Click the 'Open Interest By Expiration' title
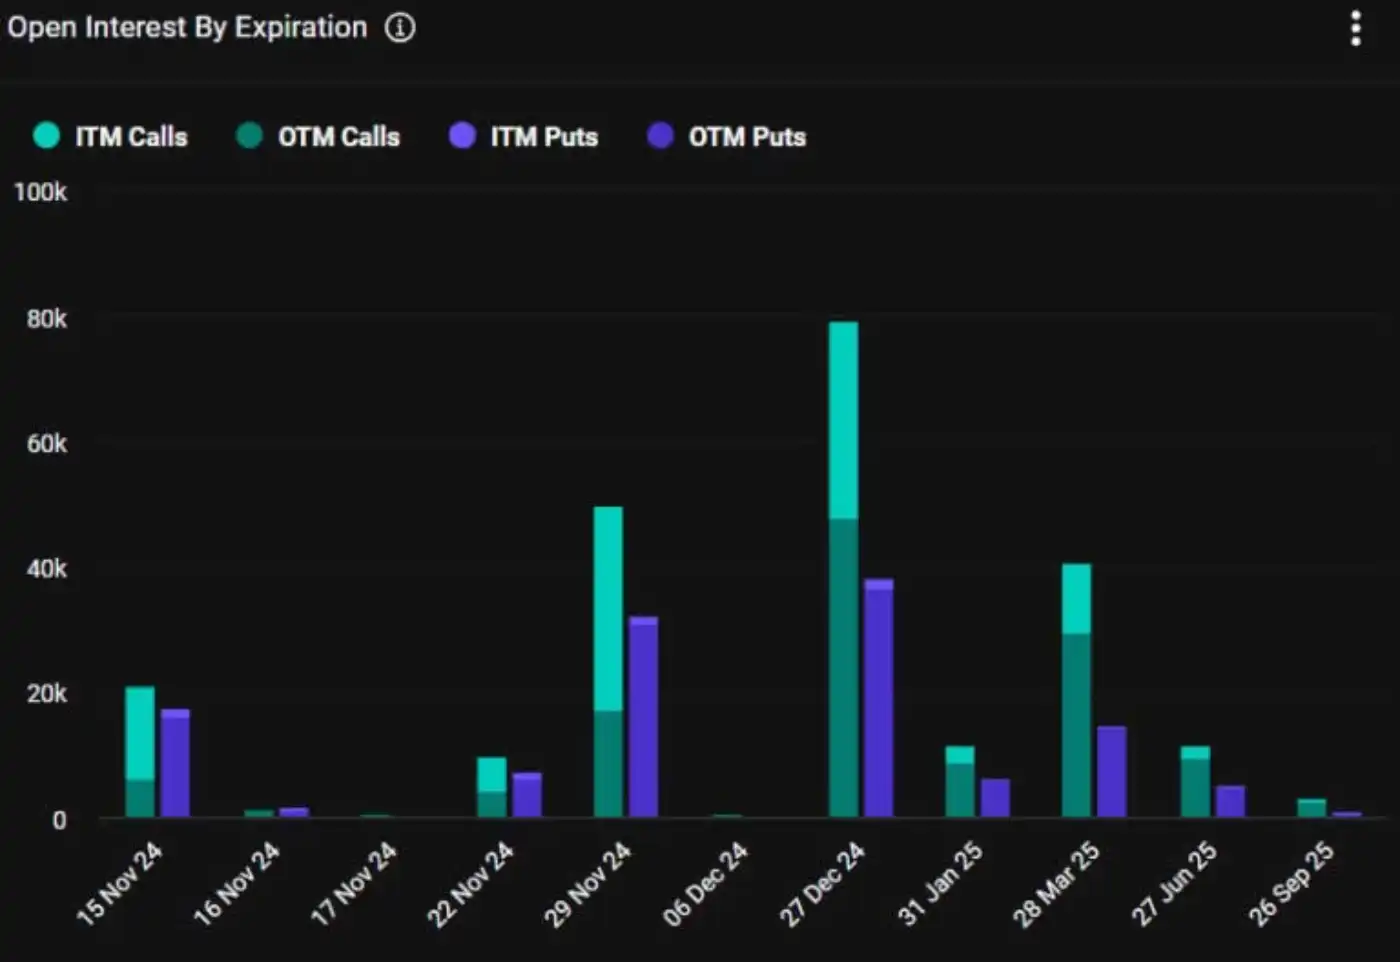This screenshot has height=962, width=1400. click(x=187, y=28)
